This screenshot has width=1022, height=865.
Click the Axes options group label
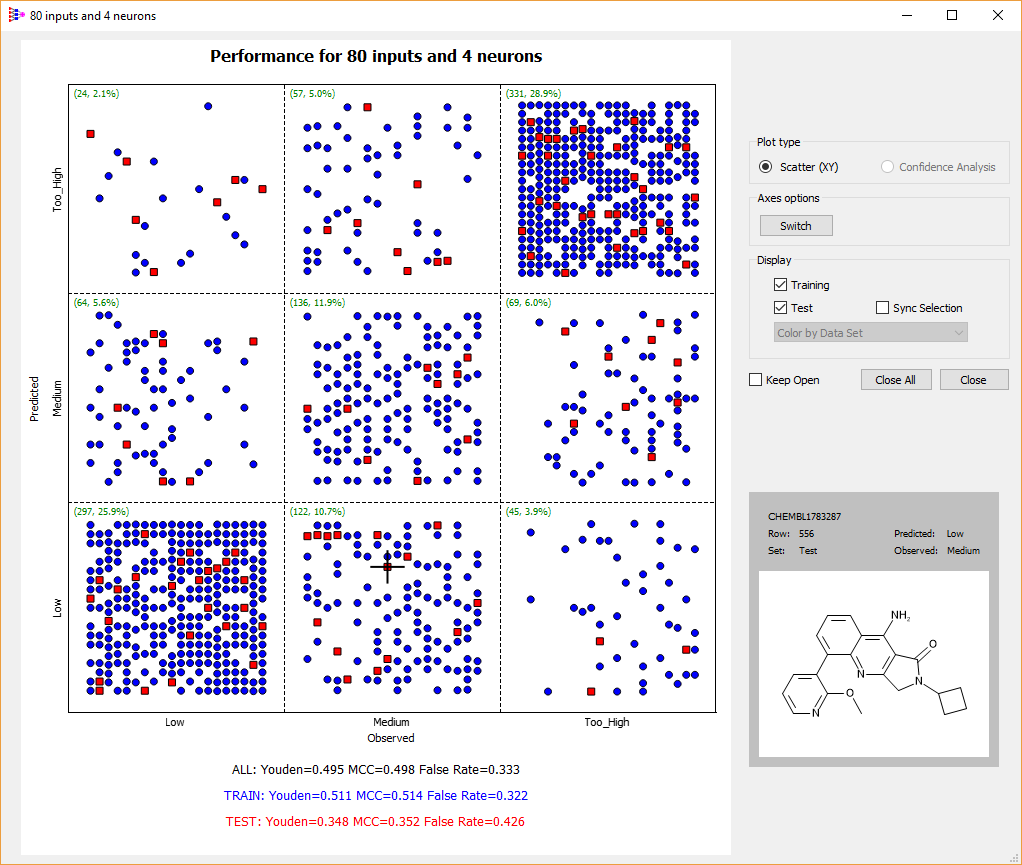(x=788, y=198)
